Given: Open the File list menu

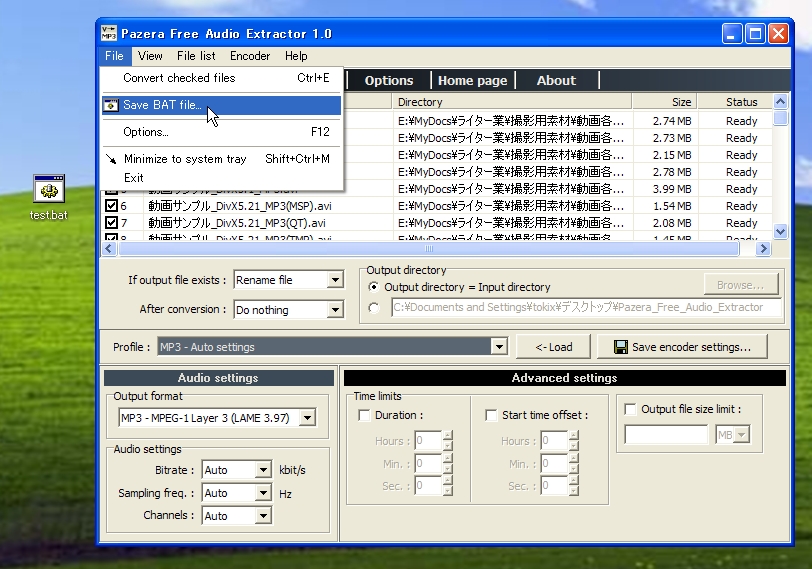Looking at the screenshot, I should click(196, 56).
